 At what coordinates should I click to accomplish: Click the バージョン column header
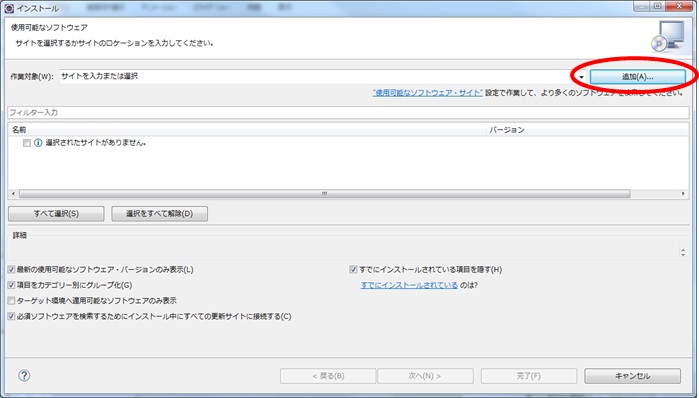[x=507, y=130]
